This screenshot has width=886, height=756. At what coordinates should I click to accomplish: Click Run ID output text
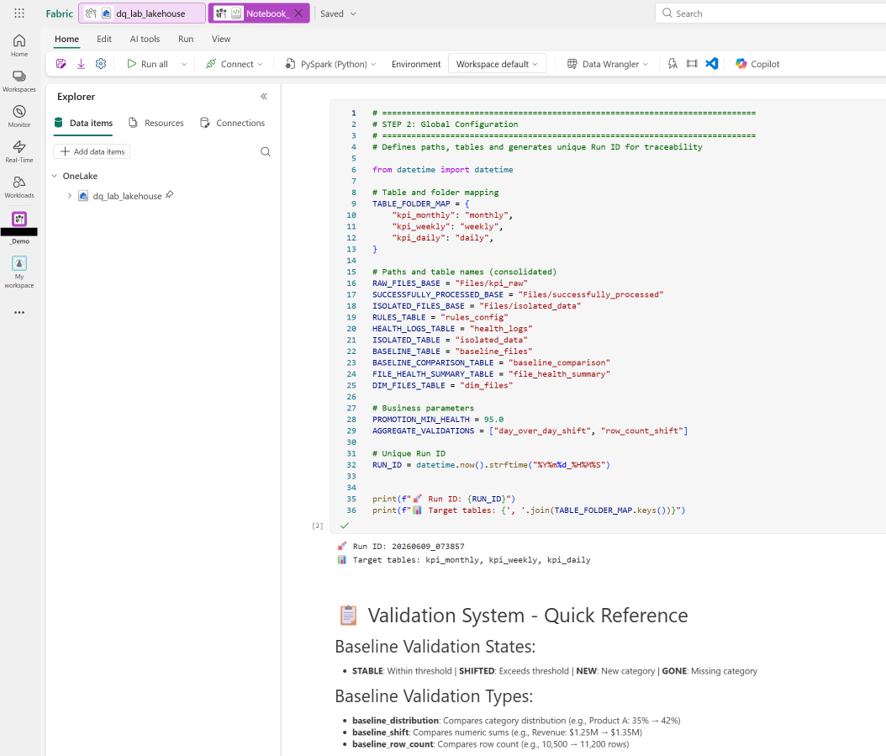coord(409,546)
